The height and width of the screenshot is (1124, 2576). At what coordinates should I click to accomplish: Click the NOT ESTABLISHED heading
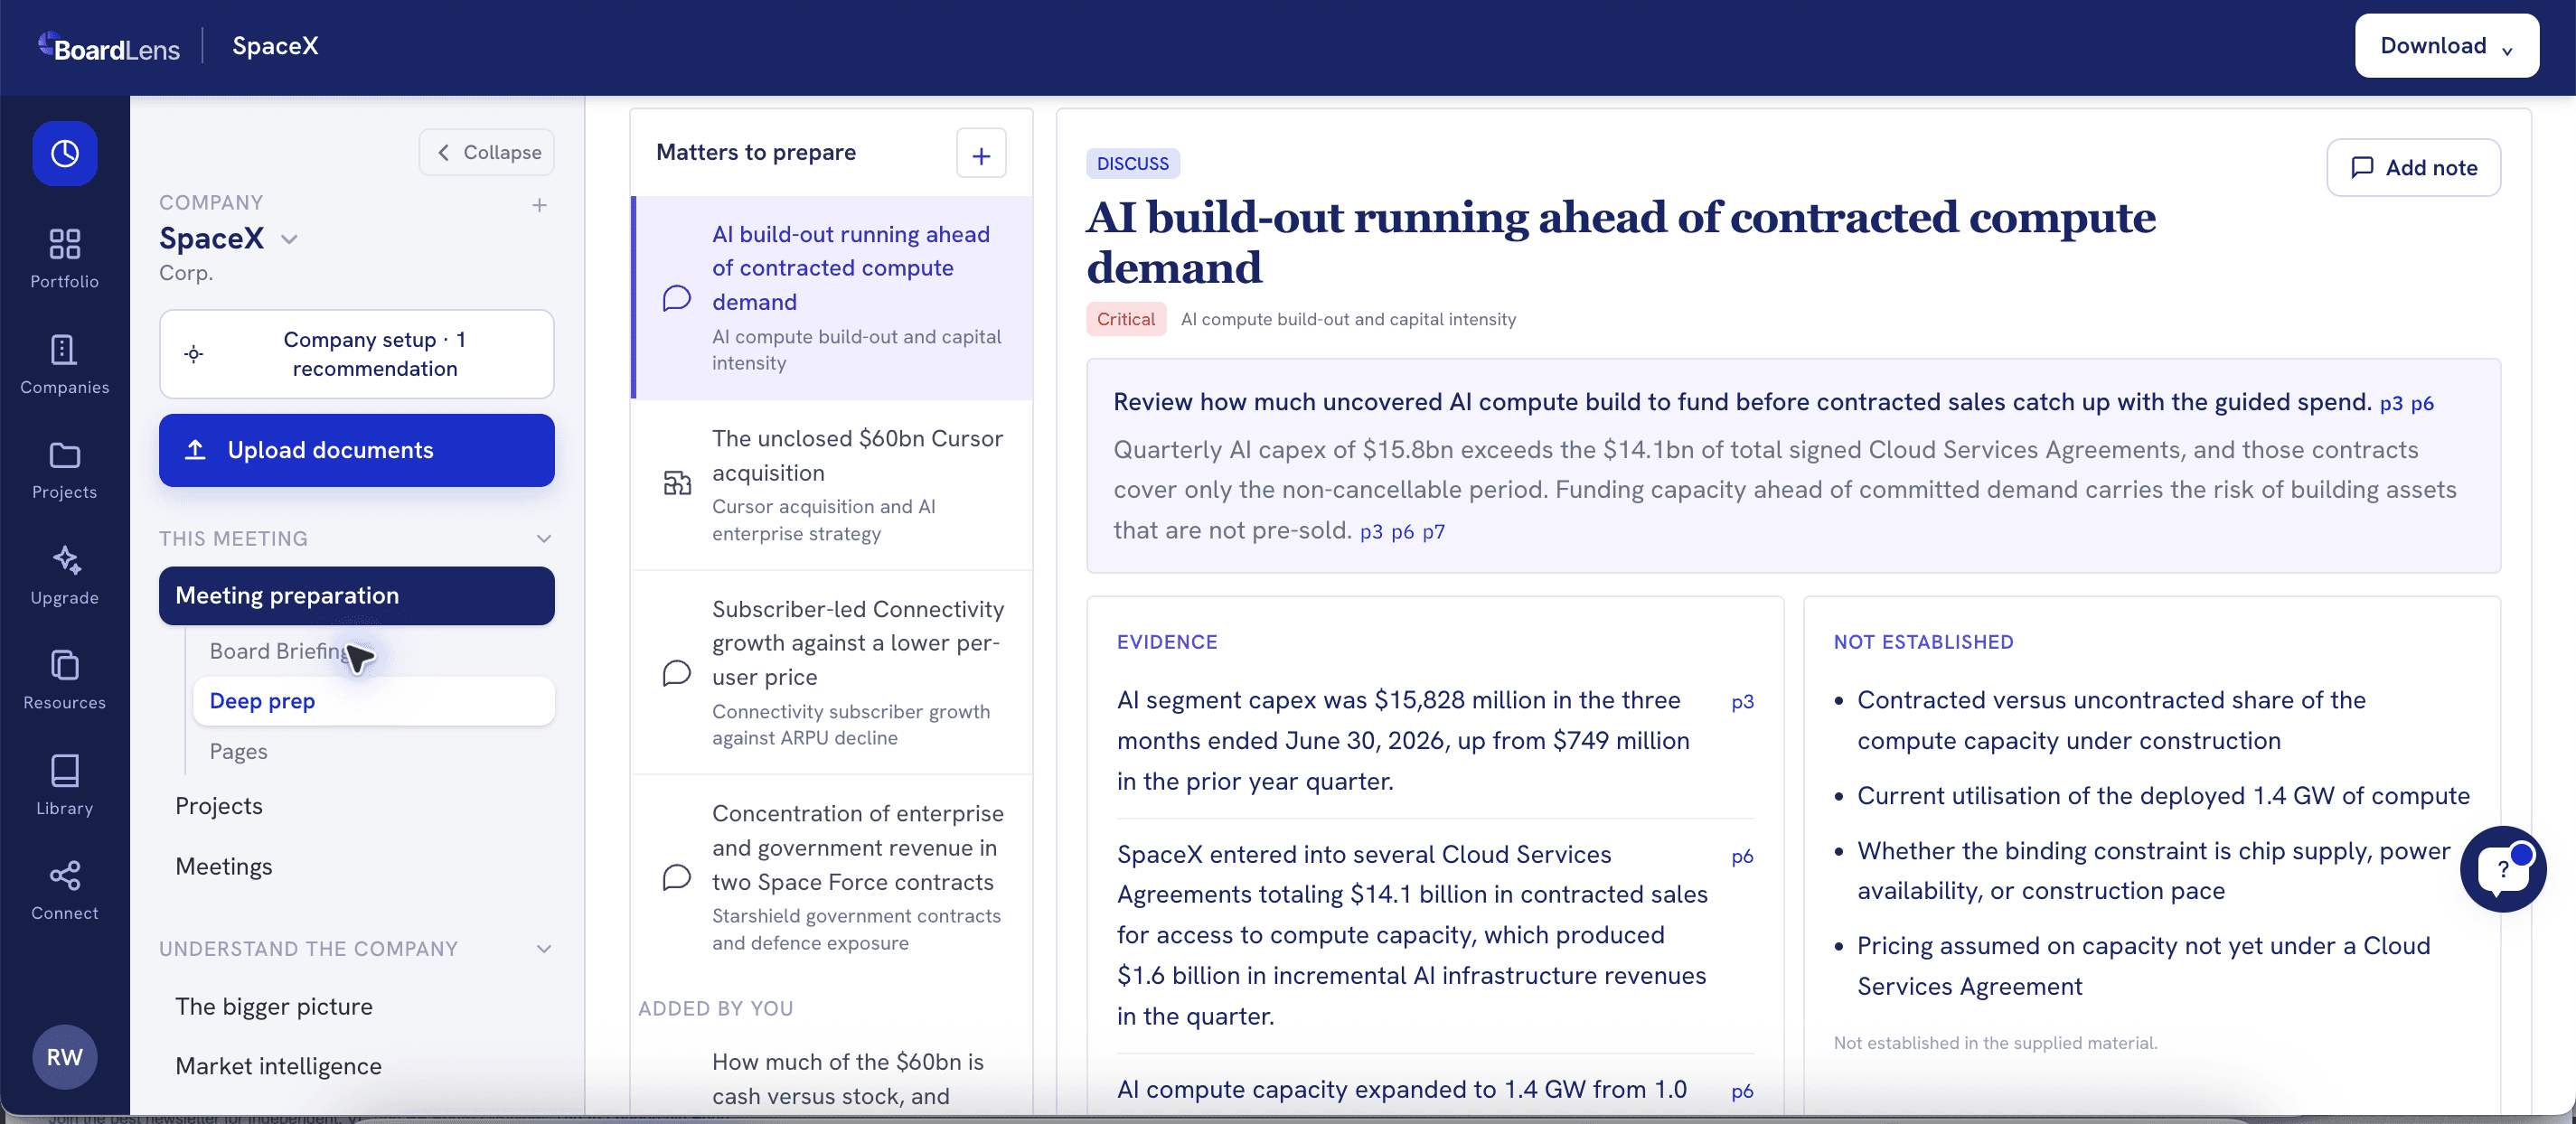[x=1923, y=642]
